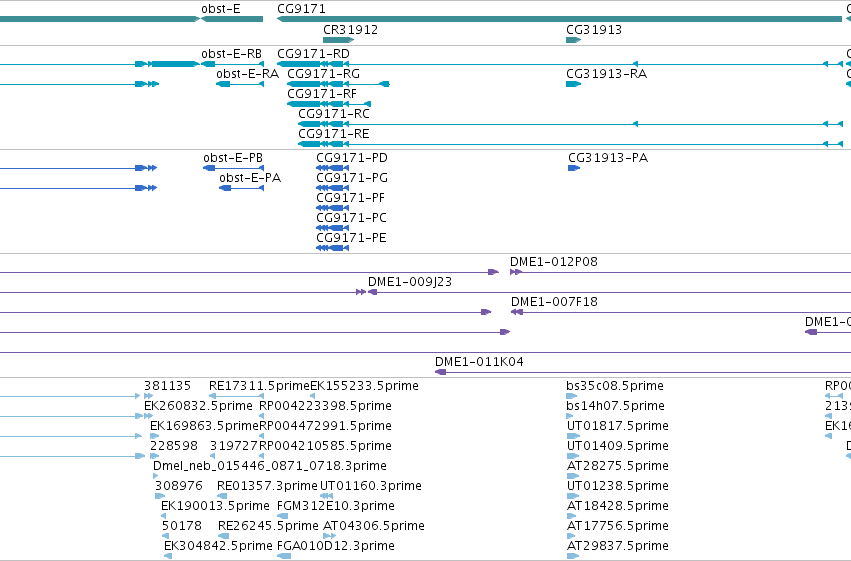Select EST 319727

[x=234, y=446]
